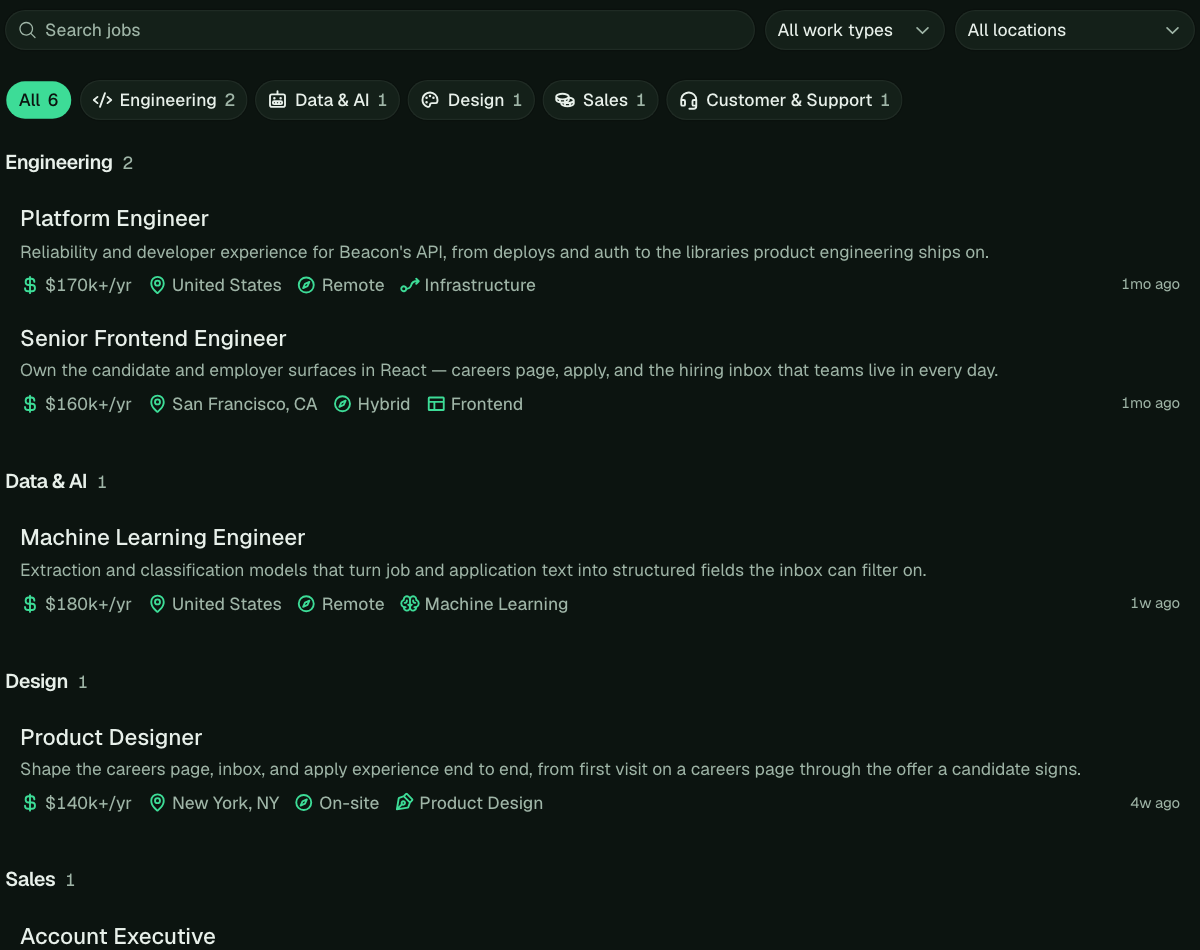
Task: Click the $170k+/yr salary text
Action: click(x=89, y=285)
